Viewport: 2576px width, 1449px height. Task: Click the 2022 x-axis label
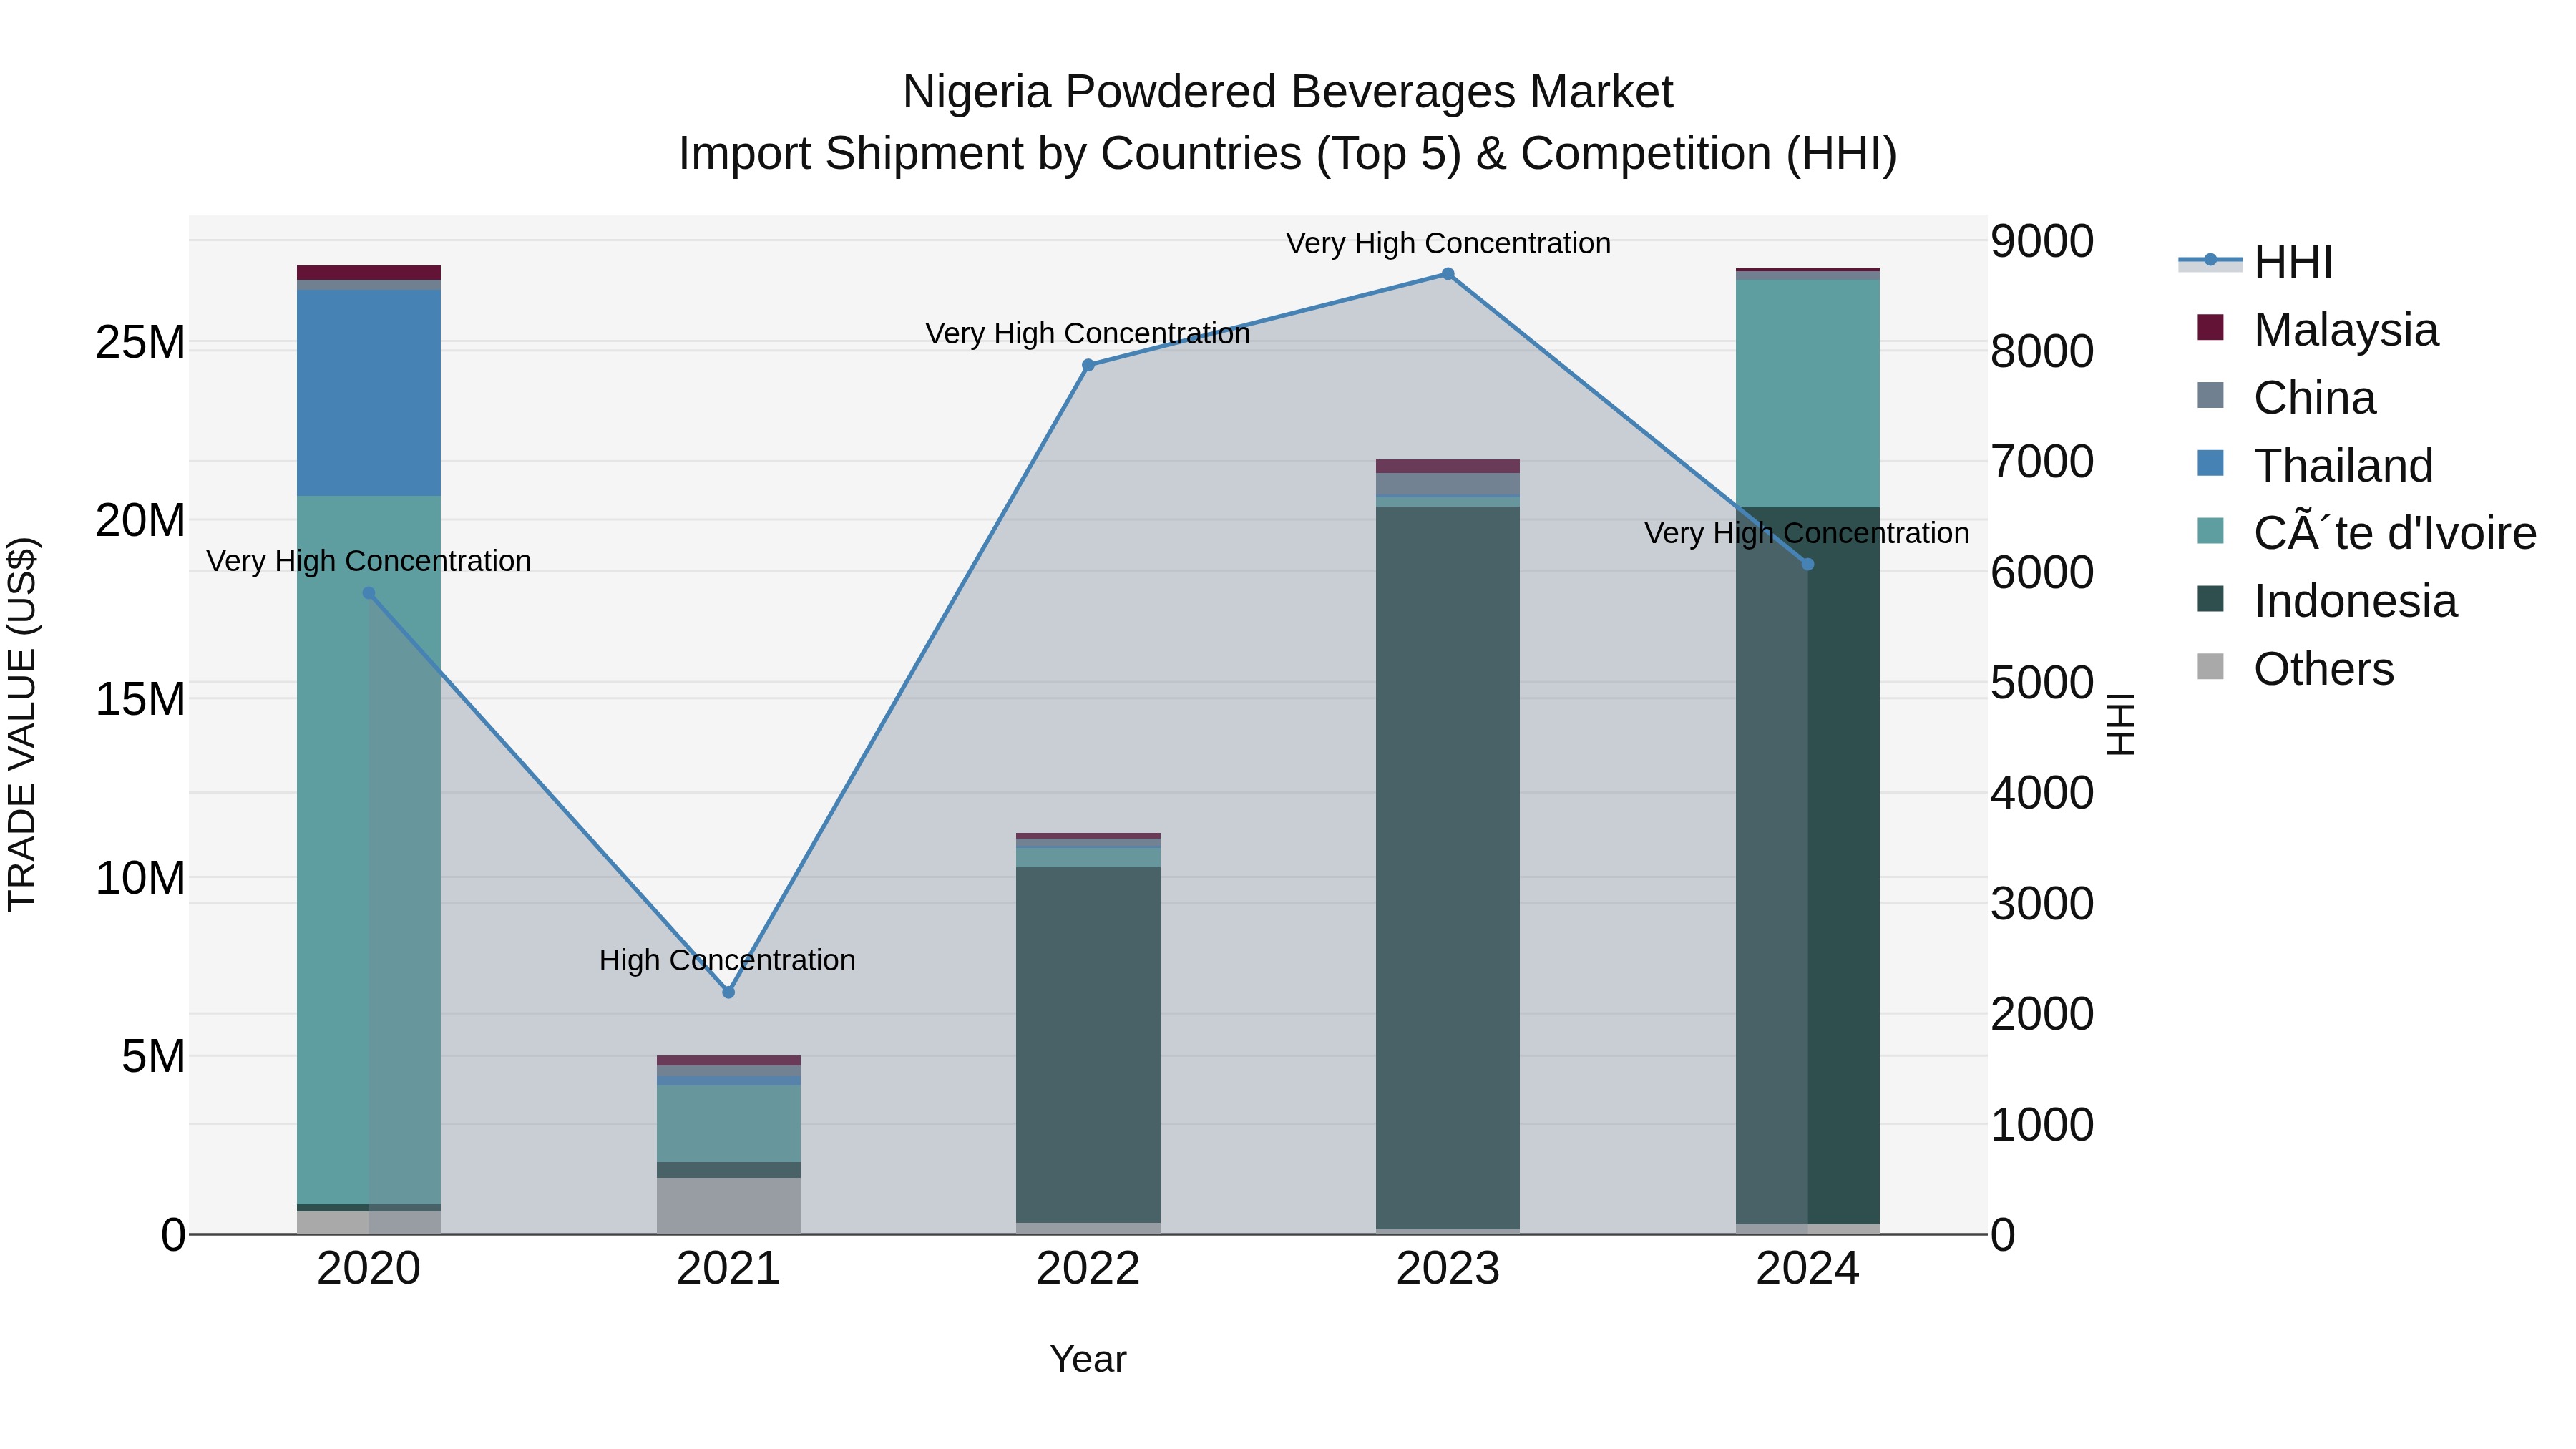point(1088,1269)
